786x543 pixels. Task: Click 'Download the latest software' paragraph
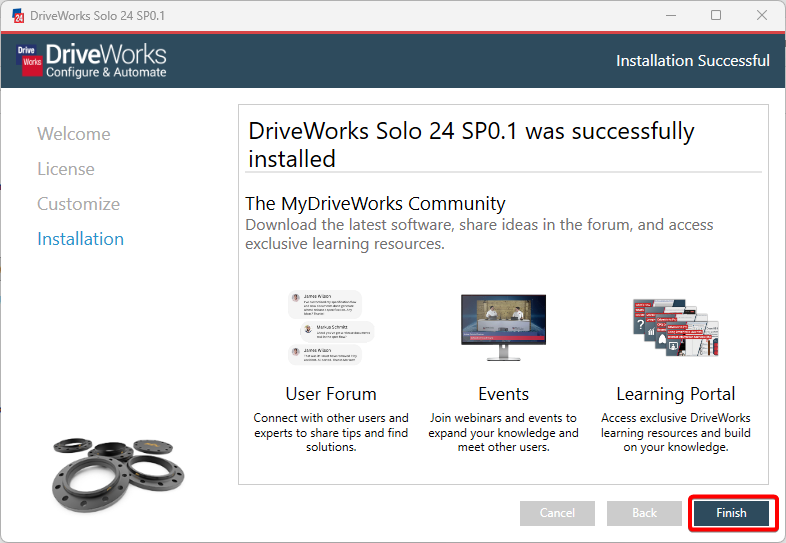click(x=479, y=234)
